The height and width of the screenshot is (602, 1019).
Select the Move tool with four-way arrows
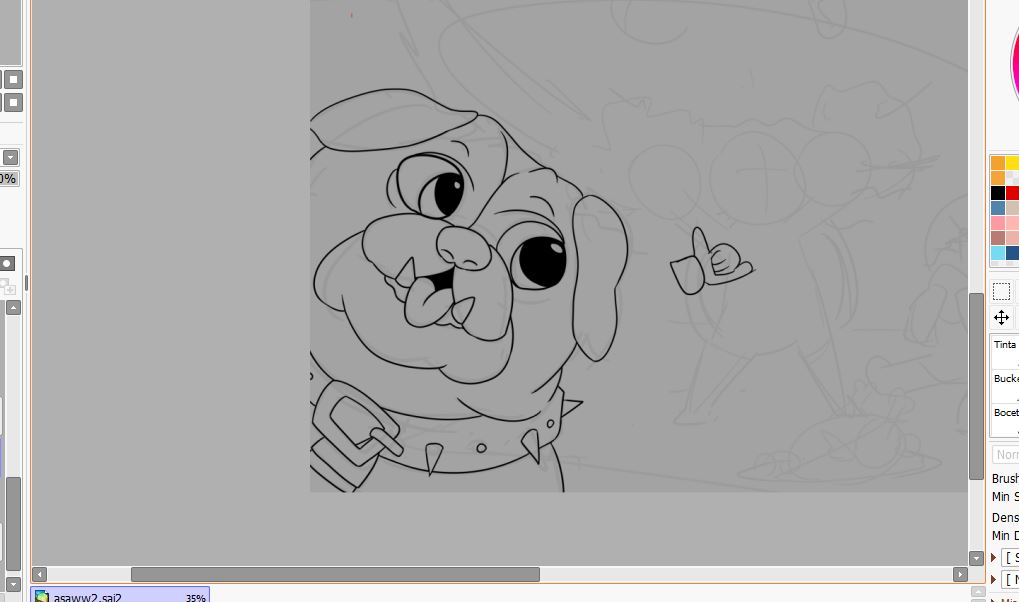coord(1001,318)
